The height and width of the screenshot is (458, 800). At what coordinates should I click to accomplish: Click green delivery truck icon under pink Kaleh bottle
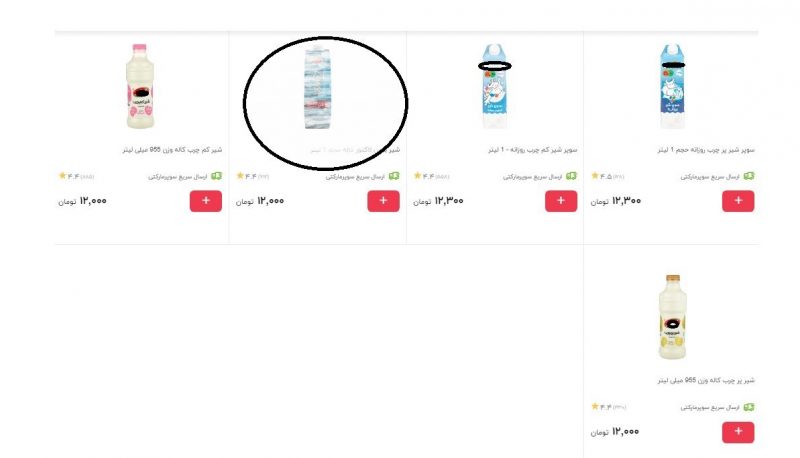coord(216,176)
